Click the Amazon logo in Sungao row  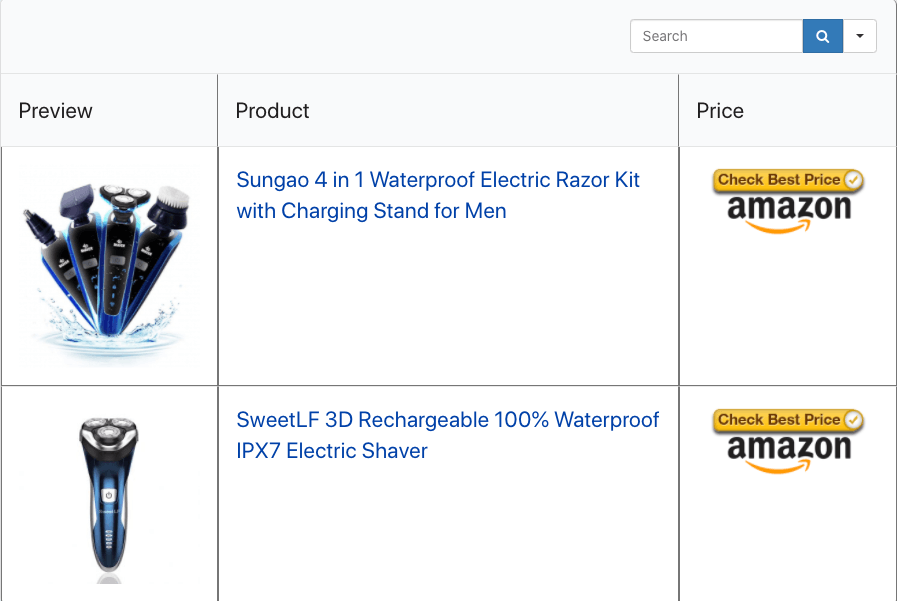click(789, 212)
